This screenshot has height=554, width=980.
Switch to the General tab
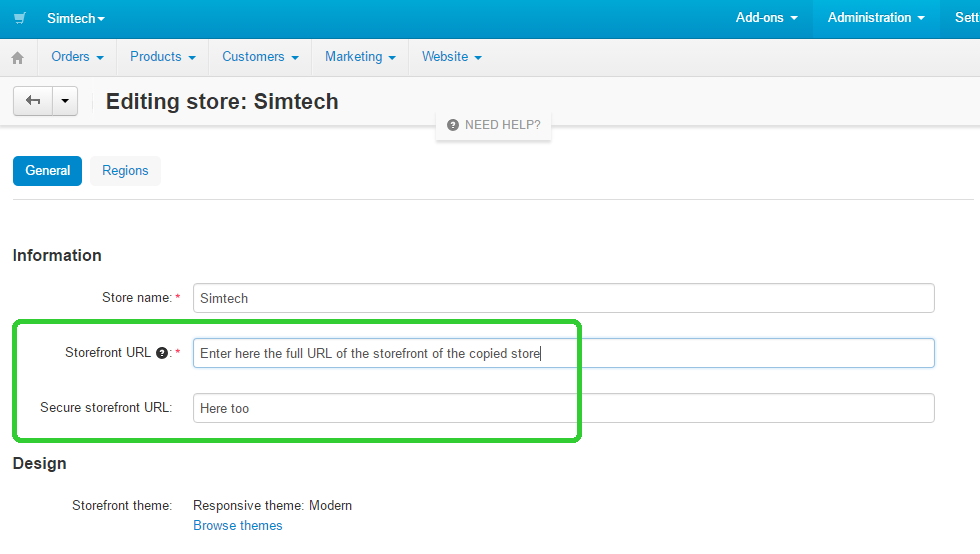tap(48, 171)
